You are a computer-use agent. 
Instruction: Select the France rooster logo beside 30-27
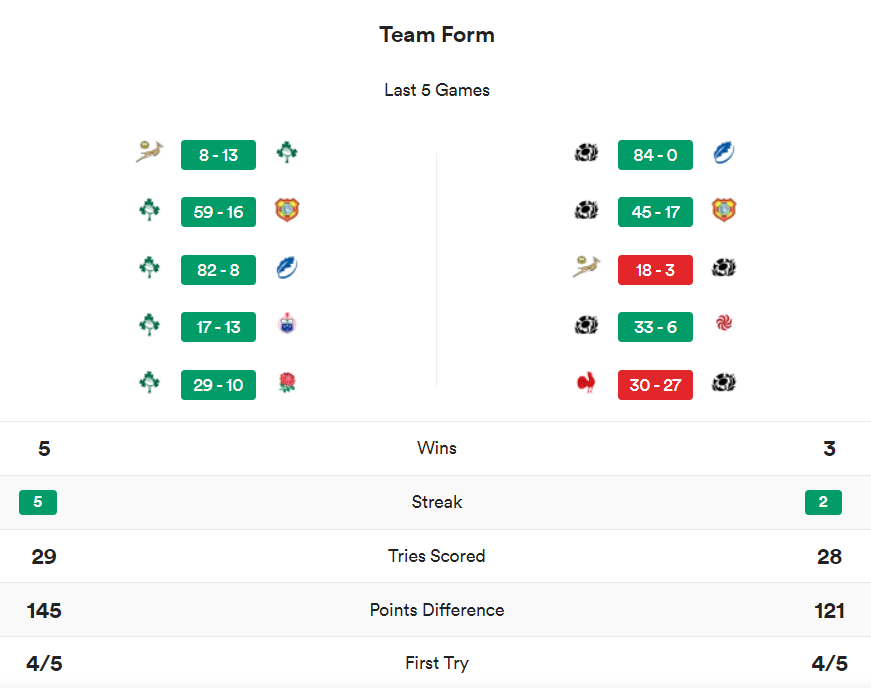pos(586,384)
